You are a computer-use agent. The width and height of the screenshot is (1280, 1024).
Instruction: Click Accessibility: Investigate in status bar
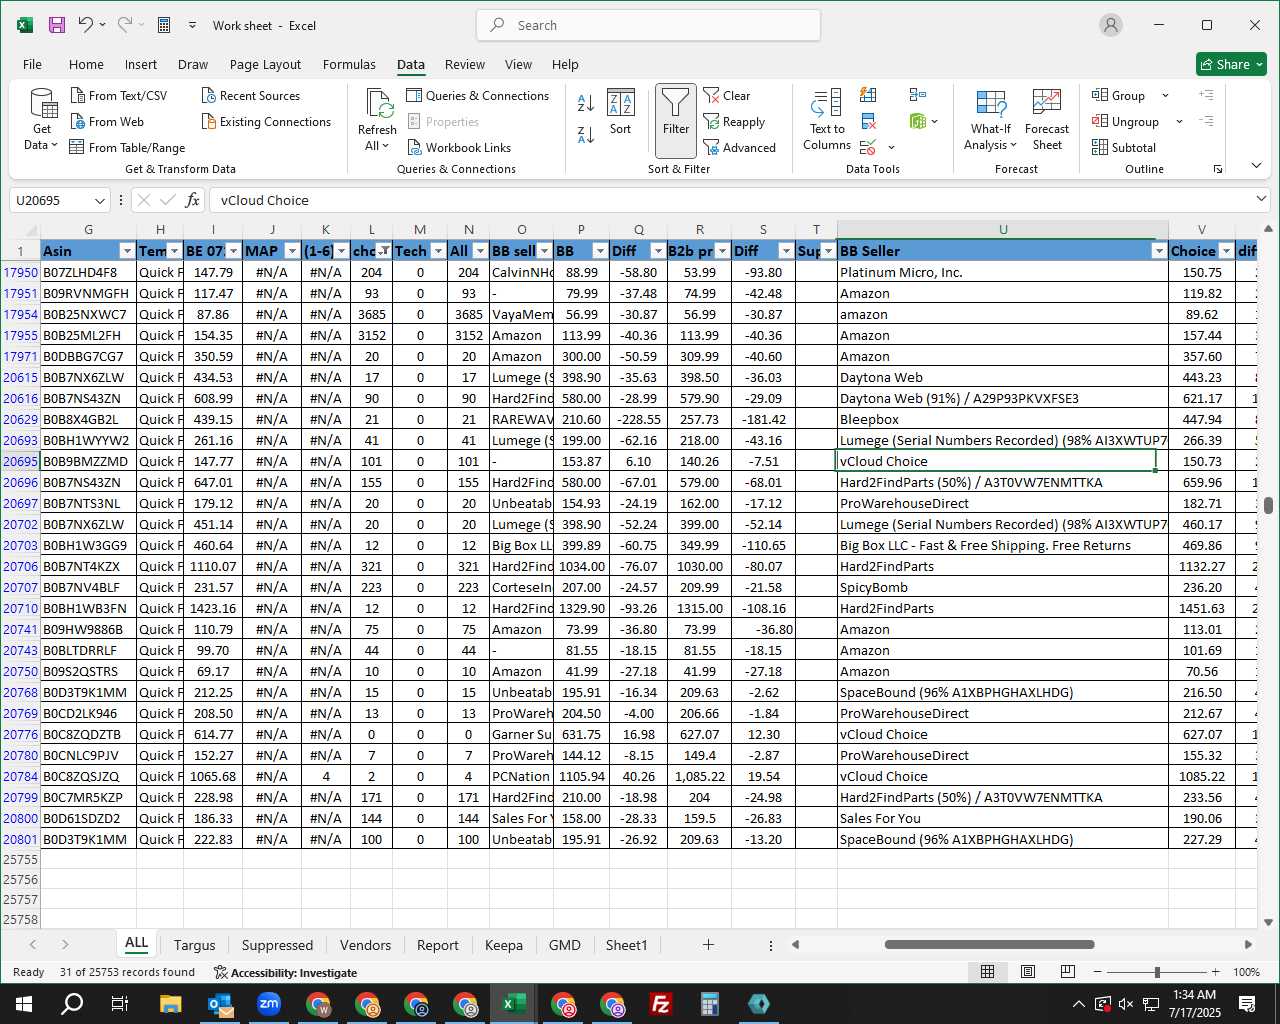[x=285, y=972]
